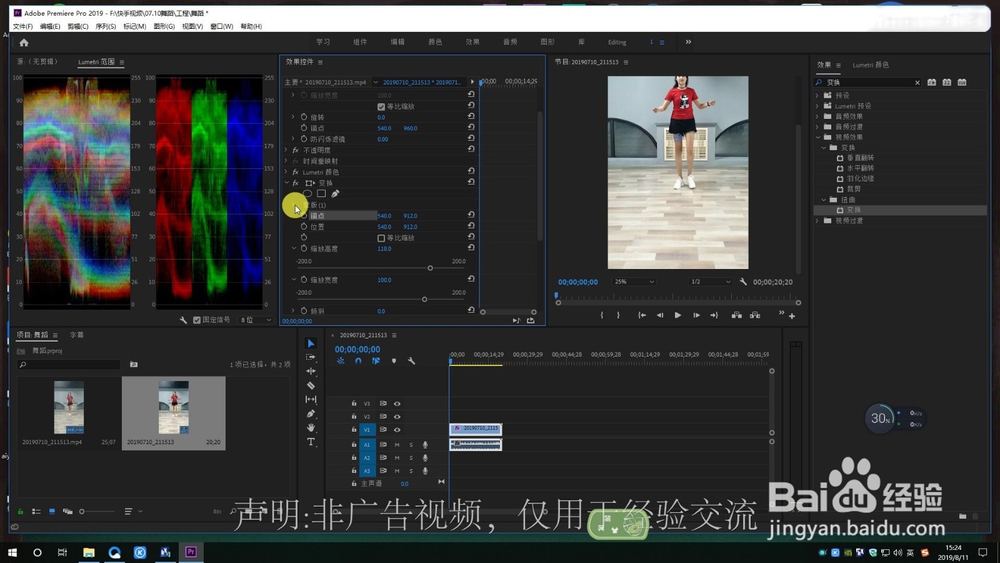
Task: Expand Lumetri 颜色 effect section
Action: (x=286, y=172)
